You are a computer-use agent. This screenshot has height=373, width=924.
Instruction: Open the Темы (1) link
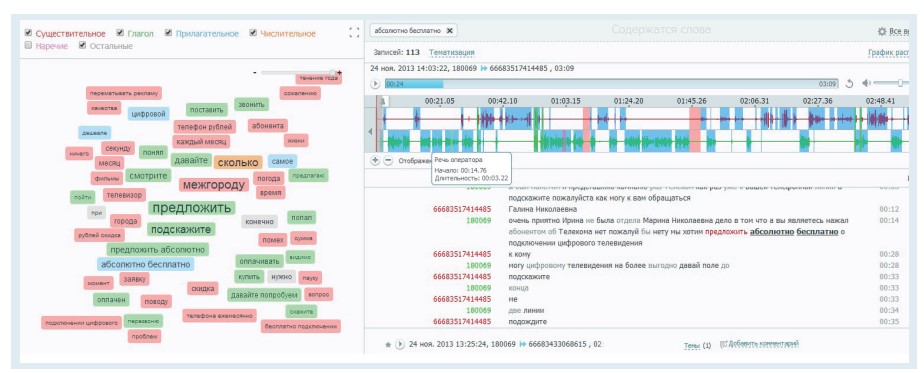pos(697,345)
